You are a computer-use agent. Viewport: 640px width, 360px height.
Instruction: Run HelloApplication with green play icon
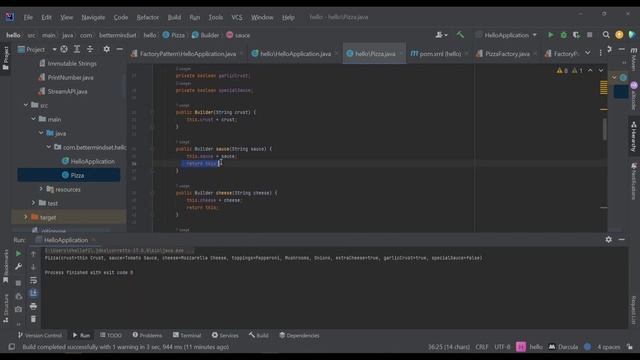(551, 35)
